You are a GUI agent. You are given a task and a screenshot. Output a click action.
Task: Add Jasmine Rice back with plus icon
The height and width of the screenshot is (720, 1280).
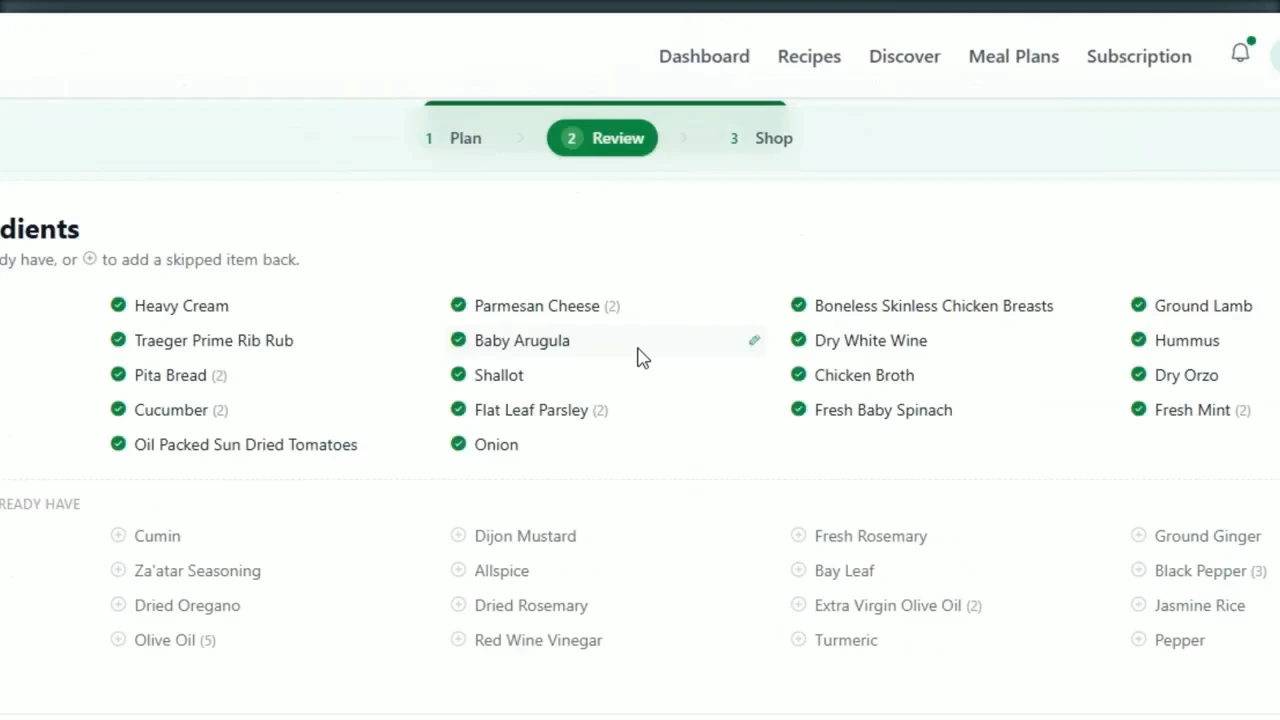1138,605
